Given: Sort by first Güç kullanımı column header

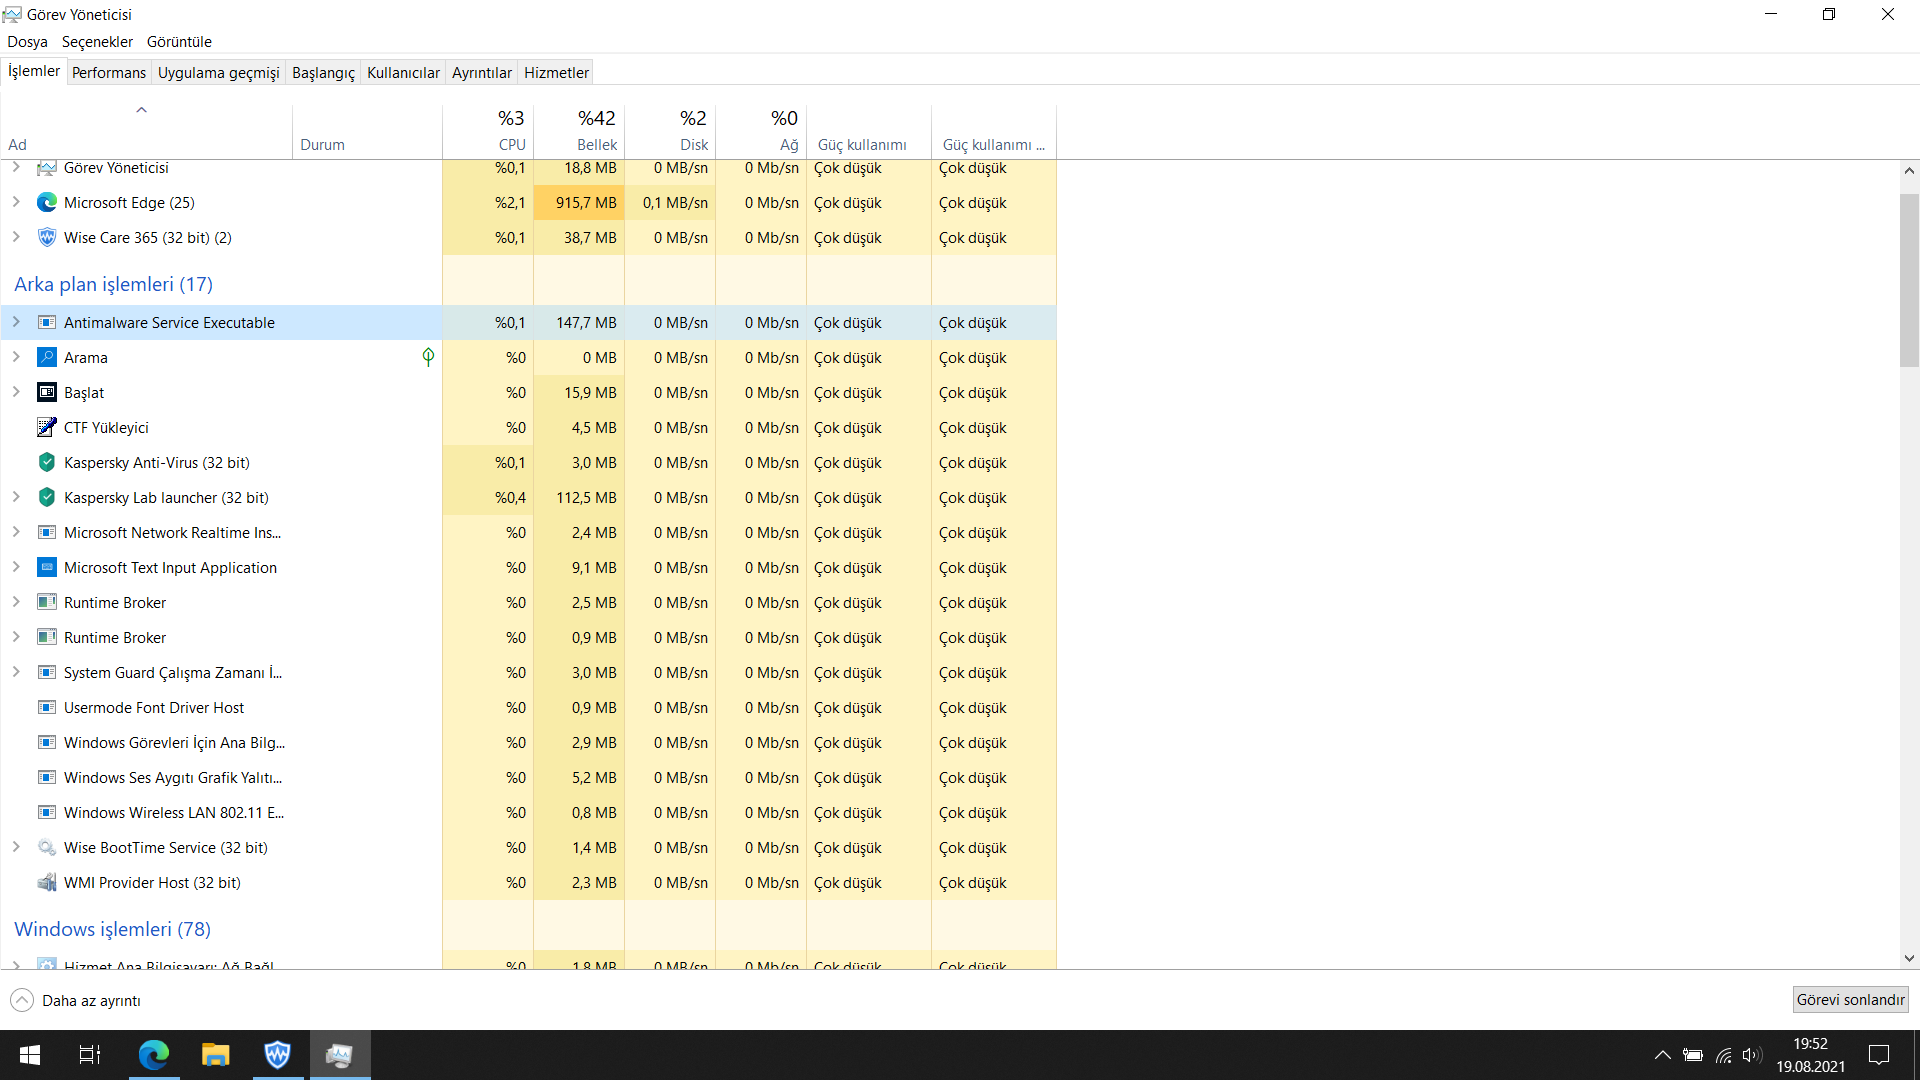Looking at the screenshot, I should pyautogui.click(x=869, y=131).
